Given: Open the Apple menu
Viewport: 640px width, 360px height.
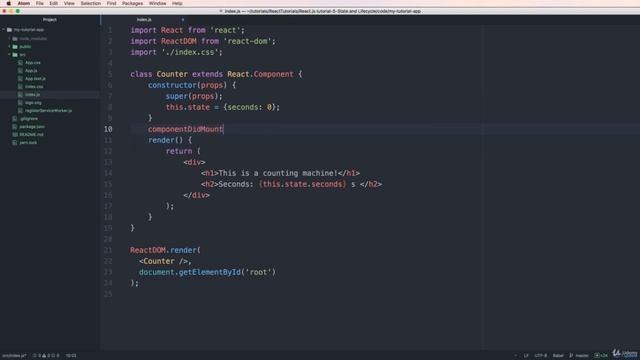Looking at the screenshot, I should (9, 3).
